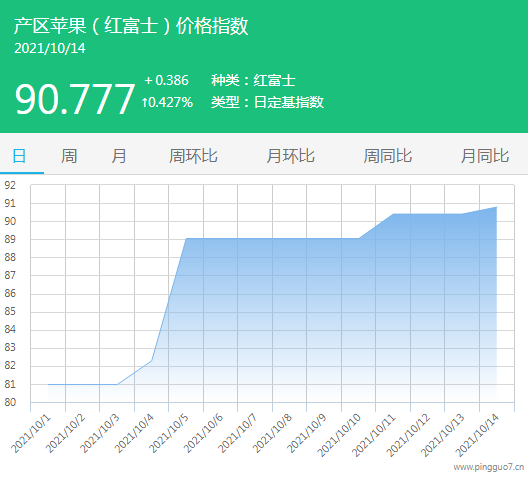528x478 pixels.
Task: Click the label 类型：日定基指数
Action: click(267, 102)
